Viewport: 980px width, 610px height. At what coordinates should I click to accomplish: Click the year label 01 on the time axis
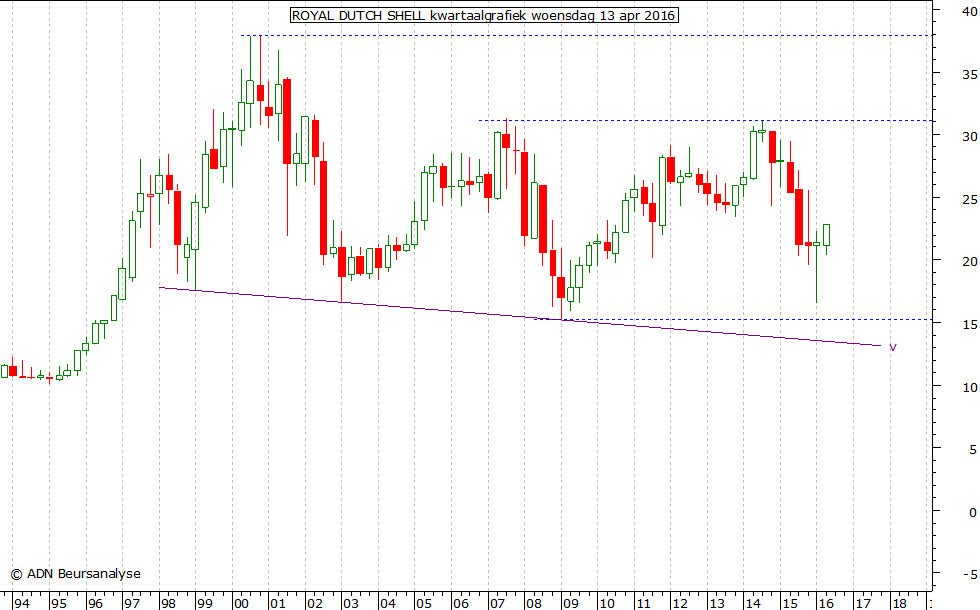[x=278, y=604]
